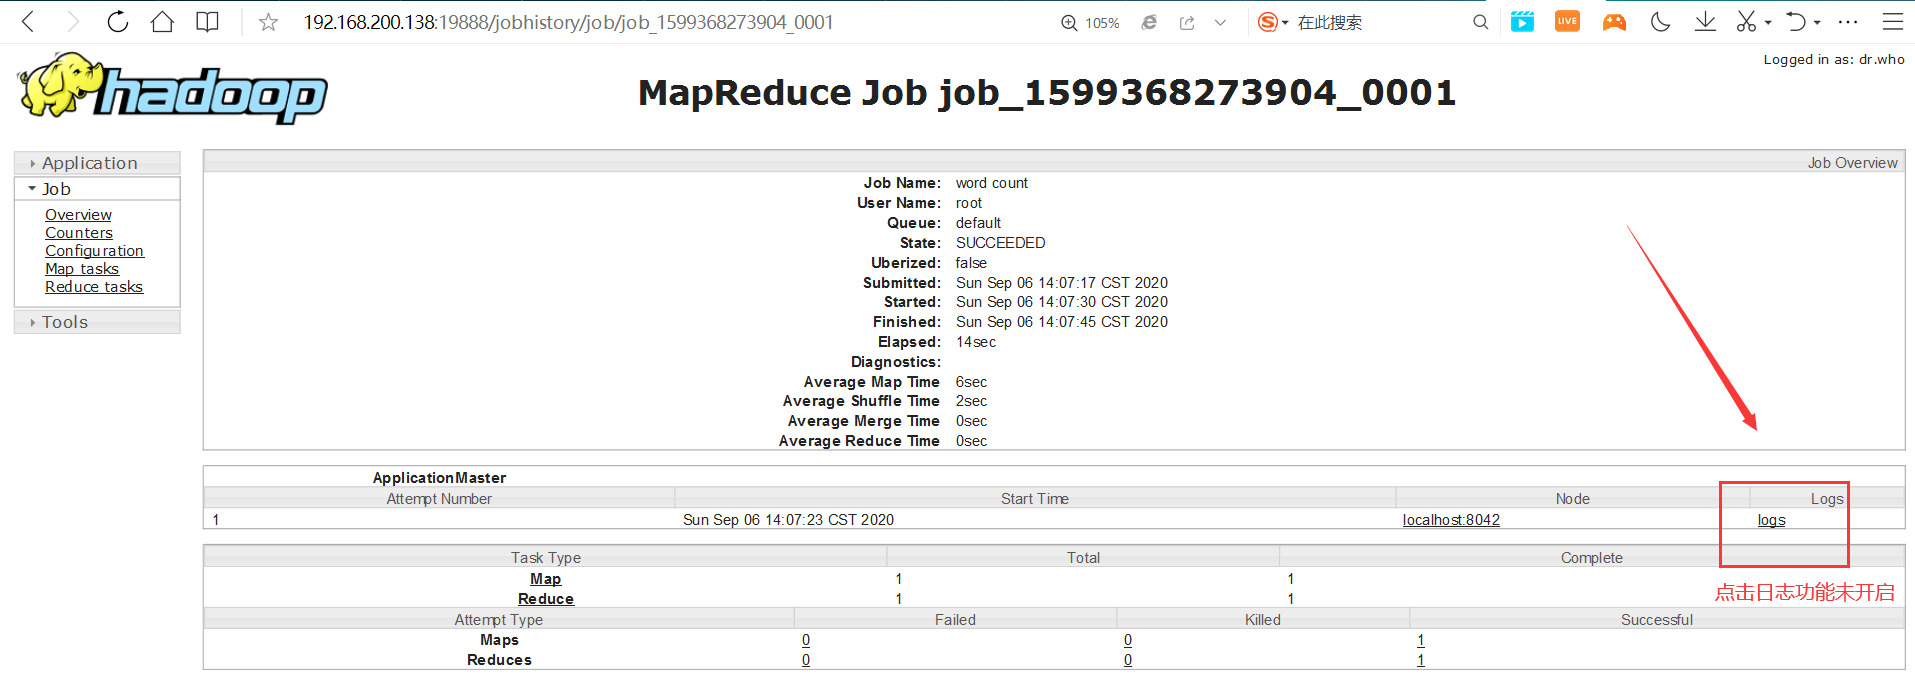The image size is (1915, 677).
Task: Open the Sogou search engine dropdown
Action: pyautogui.click(x=1273, y=22)
